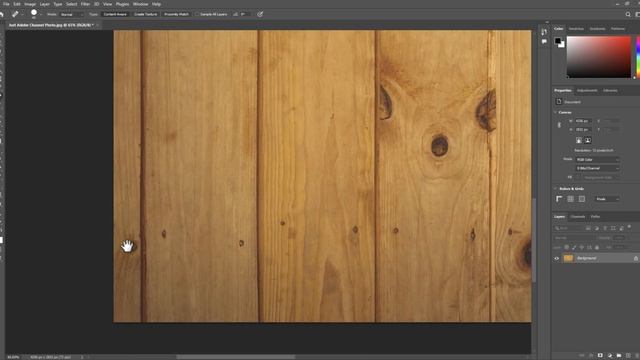This screenshot has height=360, width=640.
Task: Open the Window menu
Action: pos(140,4)
